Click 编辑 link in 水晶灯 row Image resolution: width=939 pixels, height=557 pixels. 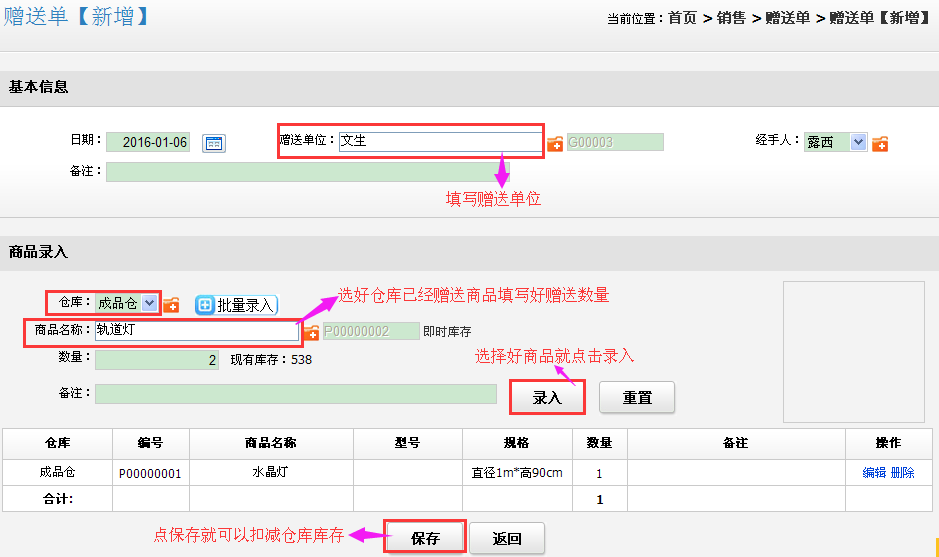(x=874, y=473)
